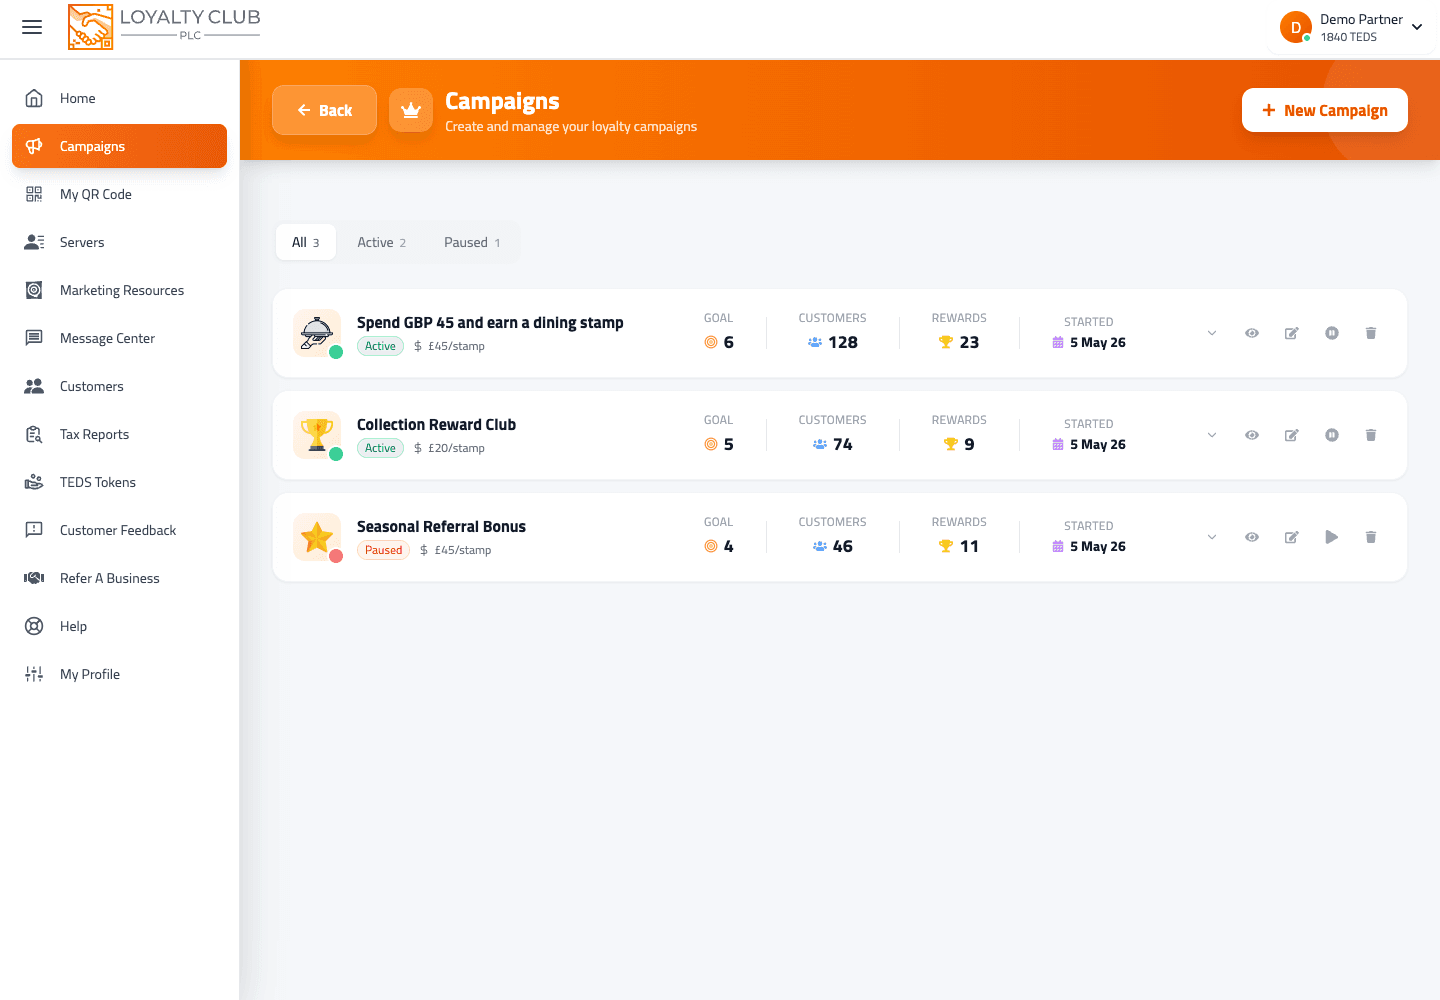1440x1000 pixels.
Task: Open the Collection Reward Club campaign
Action: (436, 424)
